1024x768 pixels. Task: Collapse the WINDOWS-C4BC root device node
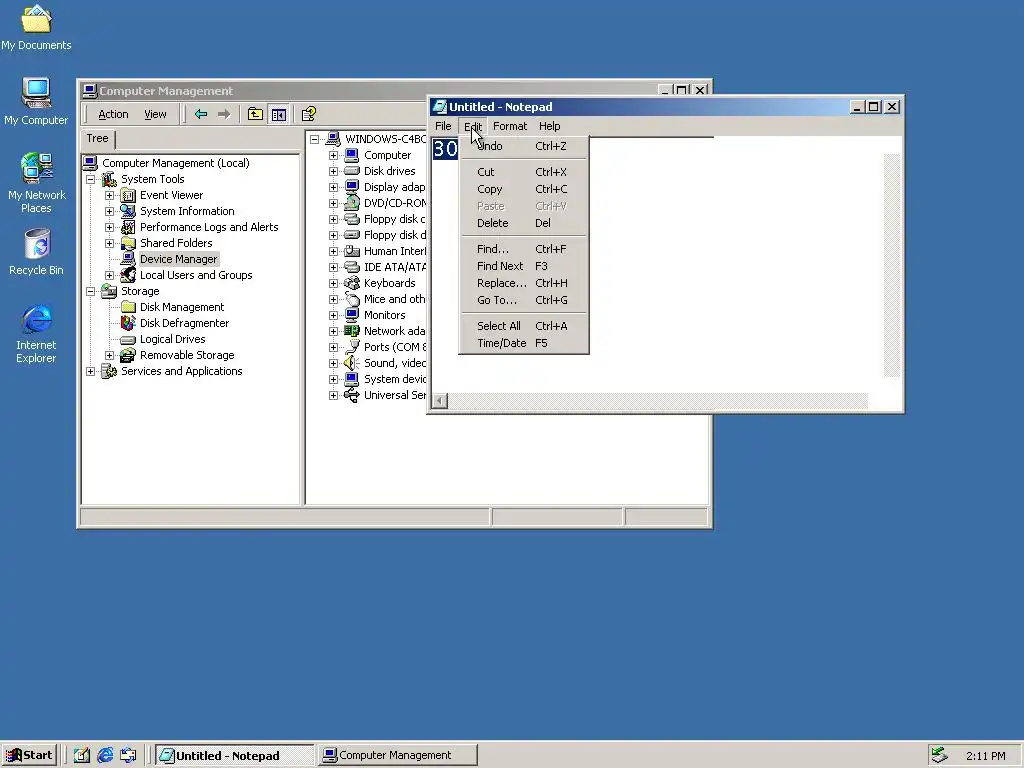click(x=315, y=139)
